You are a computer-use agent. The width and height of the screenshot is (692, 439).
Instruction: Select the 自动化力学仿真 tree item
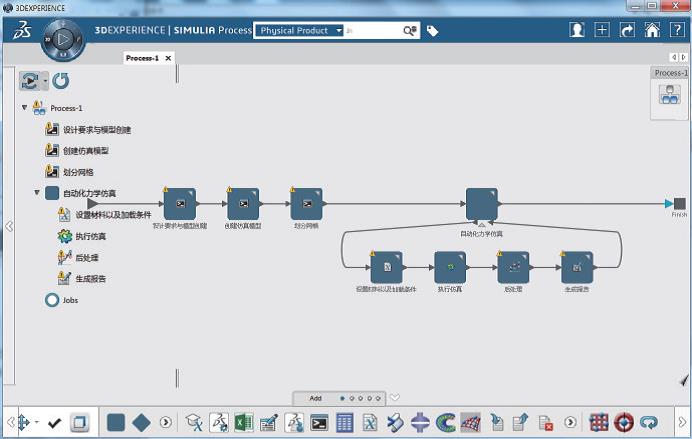[89, 193]
